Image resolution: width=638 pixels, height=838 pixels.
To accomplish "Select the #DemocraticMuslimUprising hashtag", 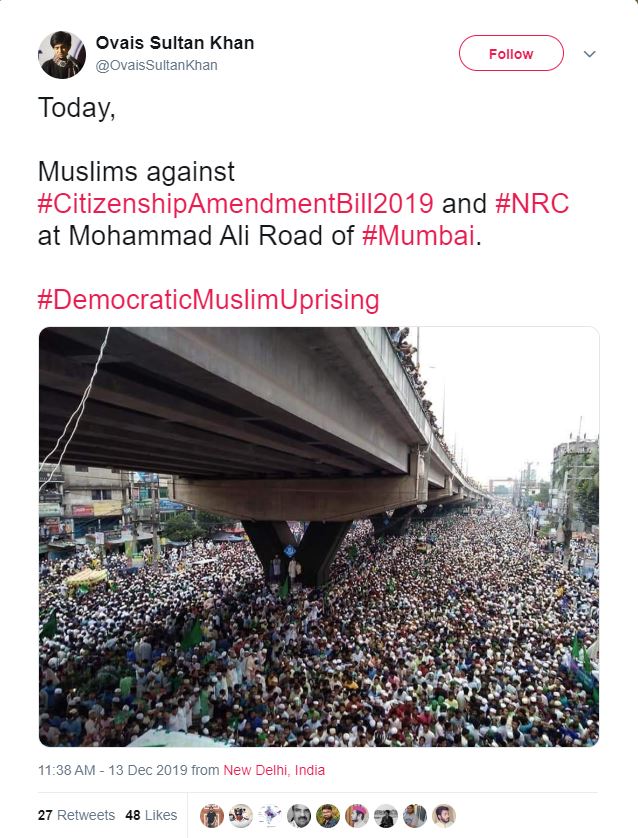I will (x=209, y=298).
